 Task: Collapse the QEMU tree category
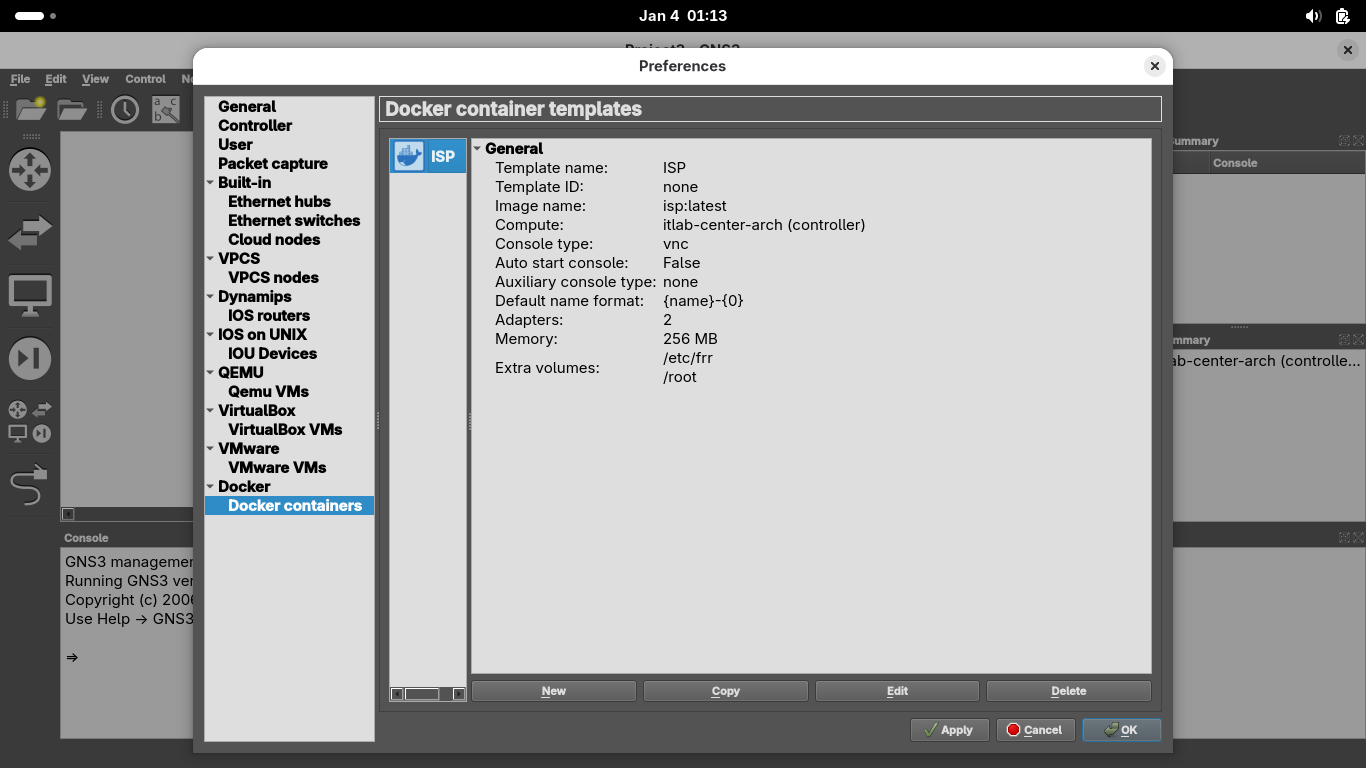pos(210,373)
